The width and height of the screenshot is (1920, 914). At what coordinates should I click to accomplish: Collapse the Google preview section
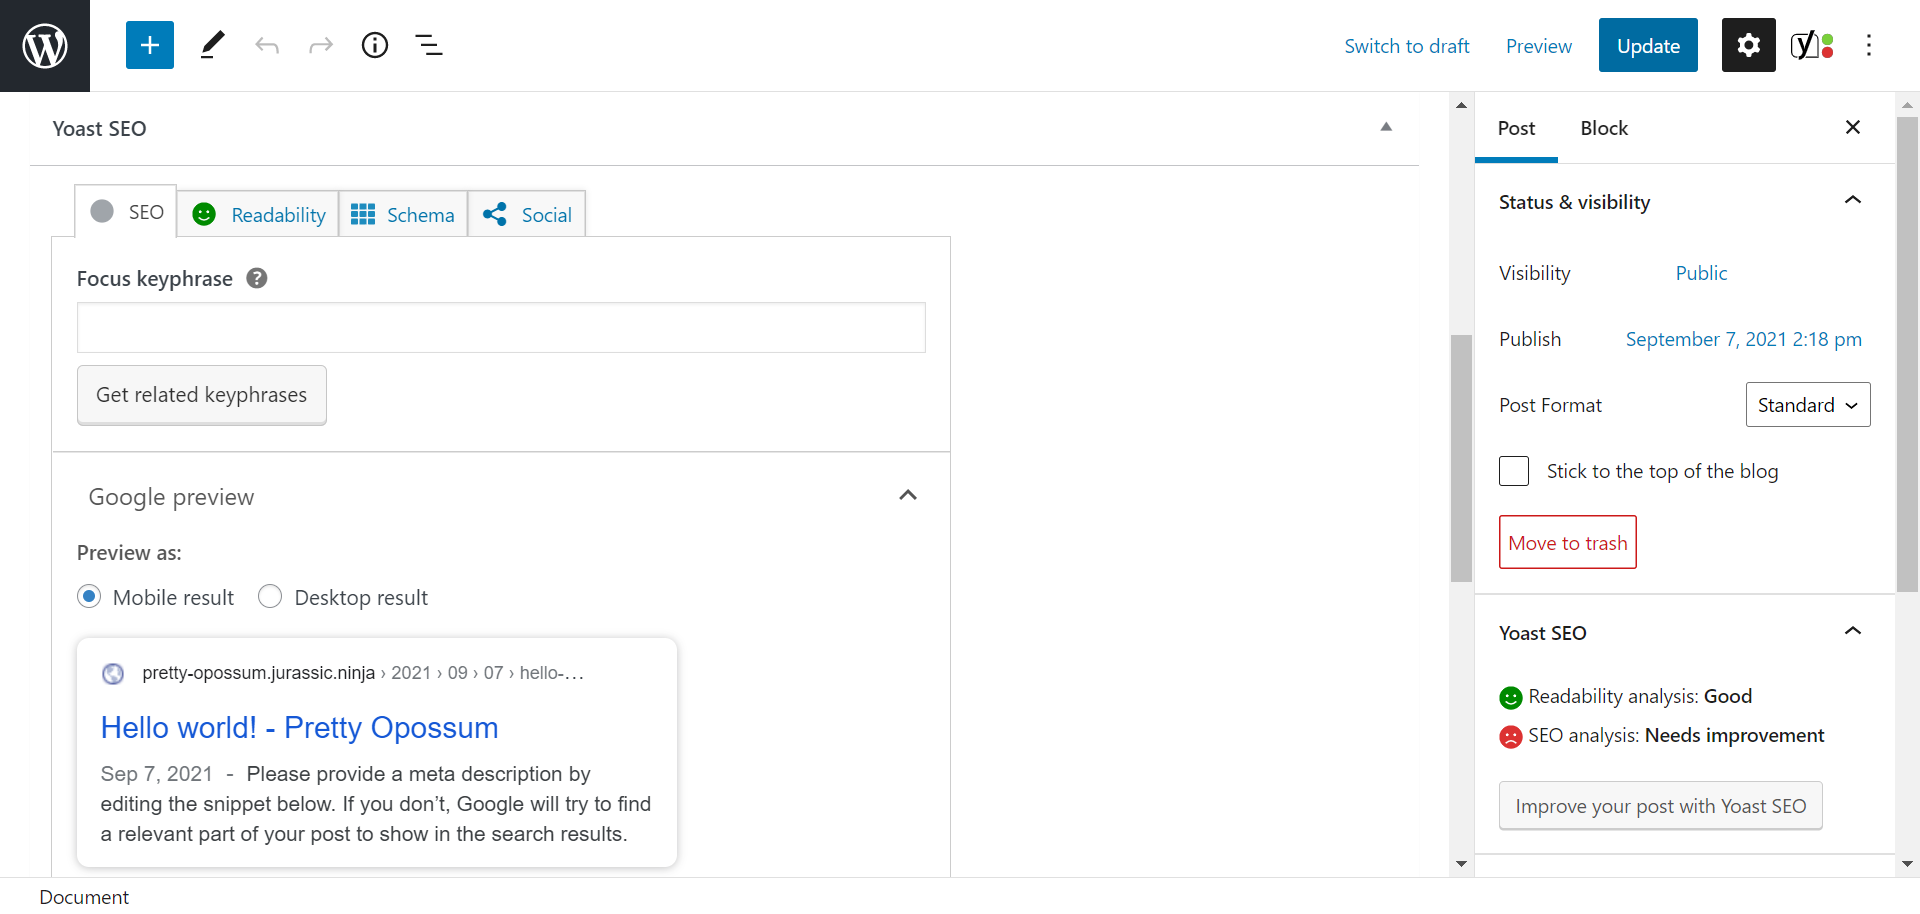[908, 495]
